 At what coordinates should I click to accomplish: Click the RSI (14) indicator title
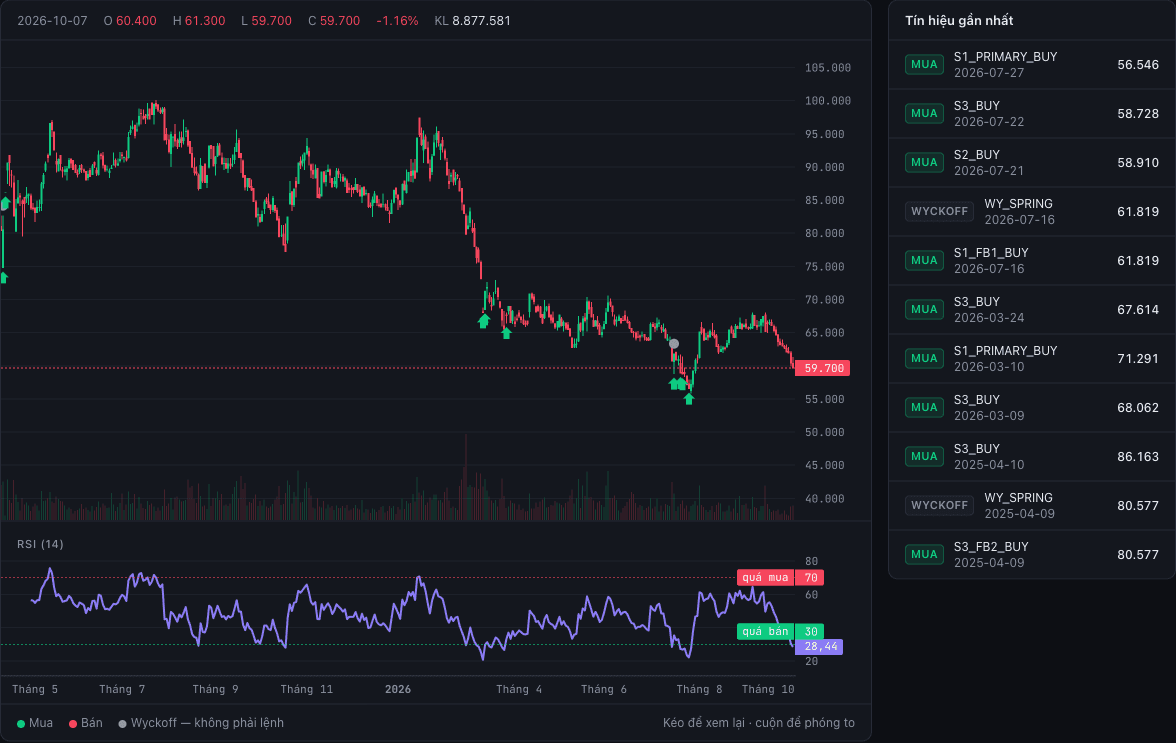click(40, 544)
